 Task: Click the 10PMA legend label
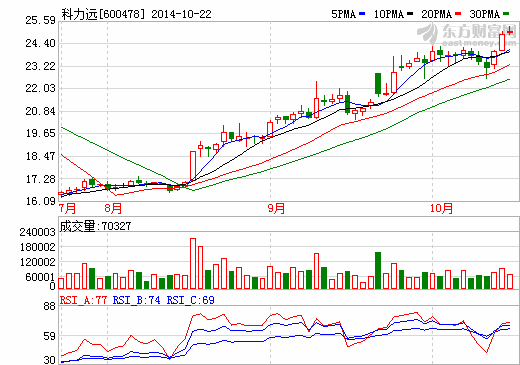coord(389,14)
